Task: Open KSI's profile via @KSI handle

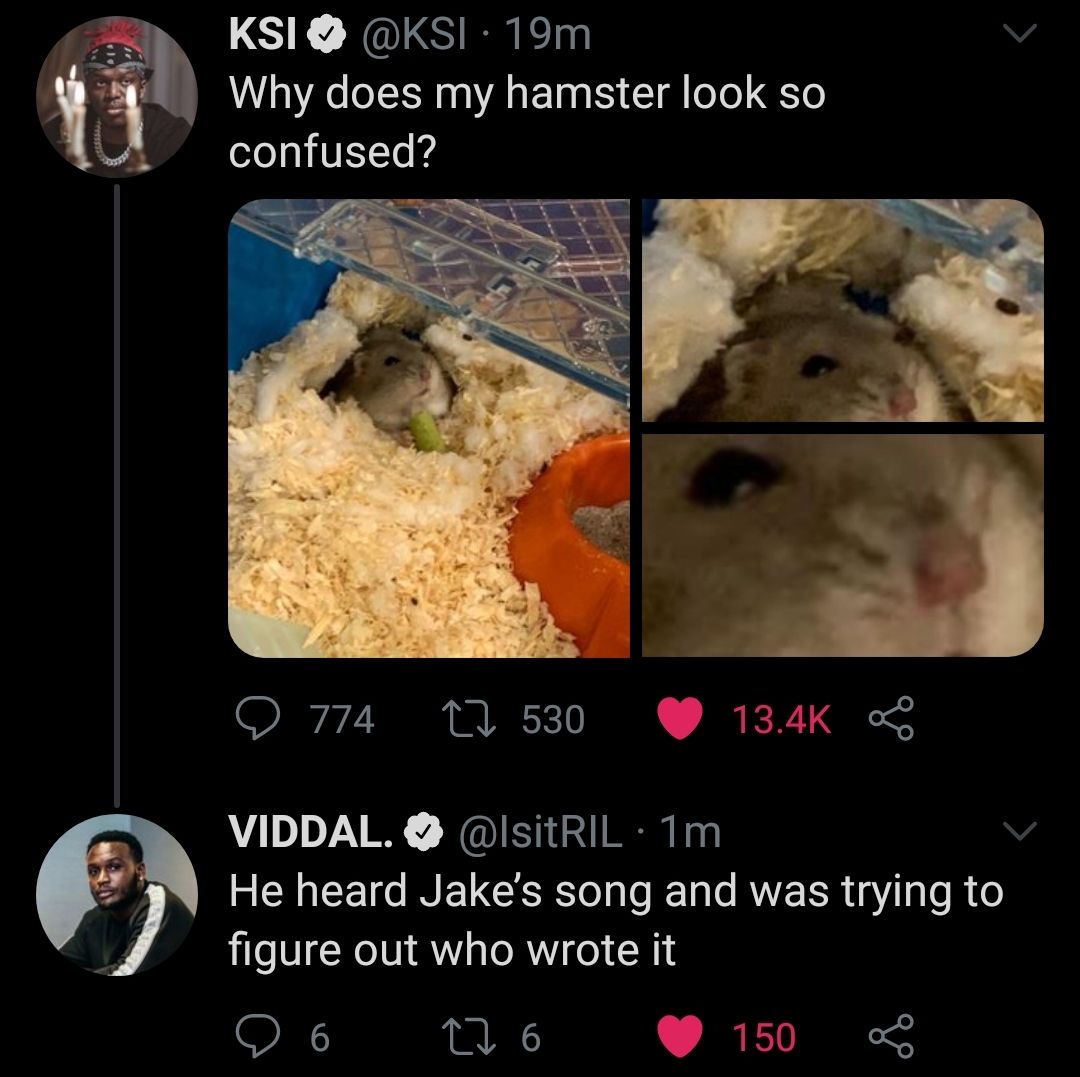Action: point(414,33)
